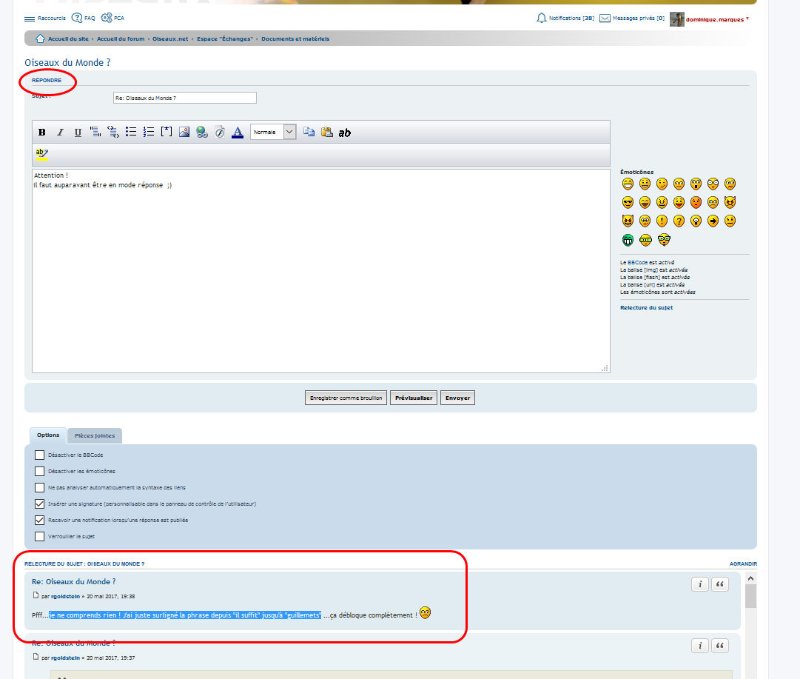The image size is (800, 679).
Task: Select the Options tab
Action: tap(47, 436)
